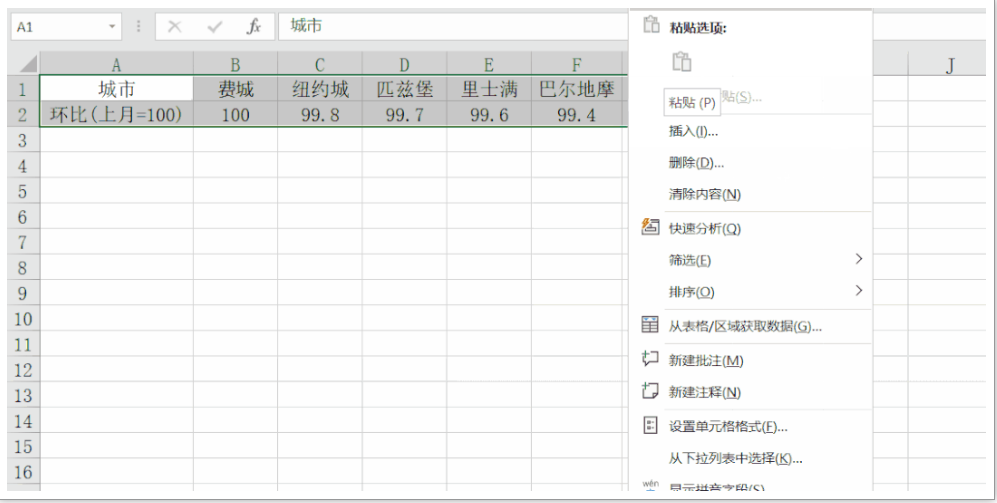Click cell containing 巴尔地摩
The width and height of the screenshot is (997, 503).
(577, 89)
